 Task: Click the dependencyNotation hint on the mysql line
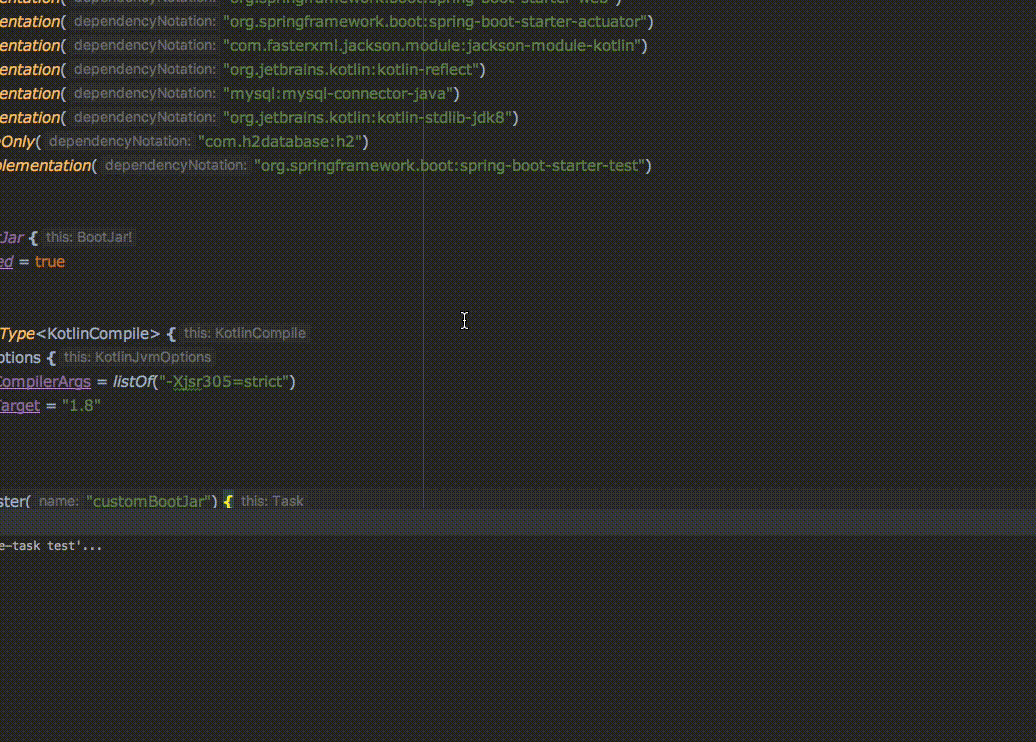tap(145, 93)
